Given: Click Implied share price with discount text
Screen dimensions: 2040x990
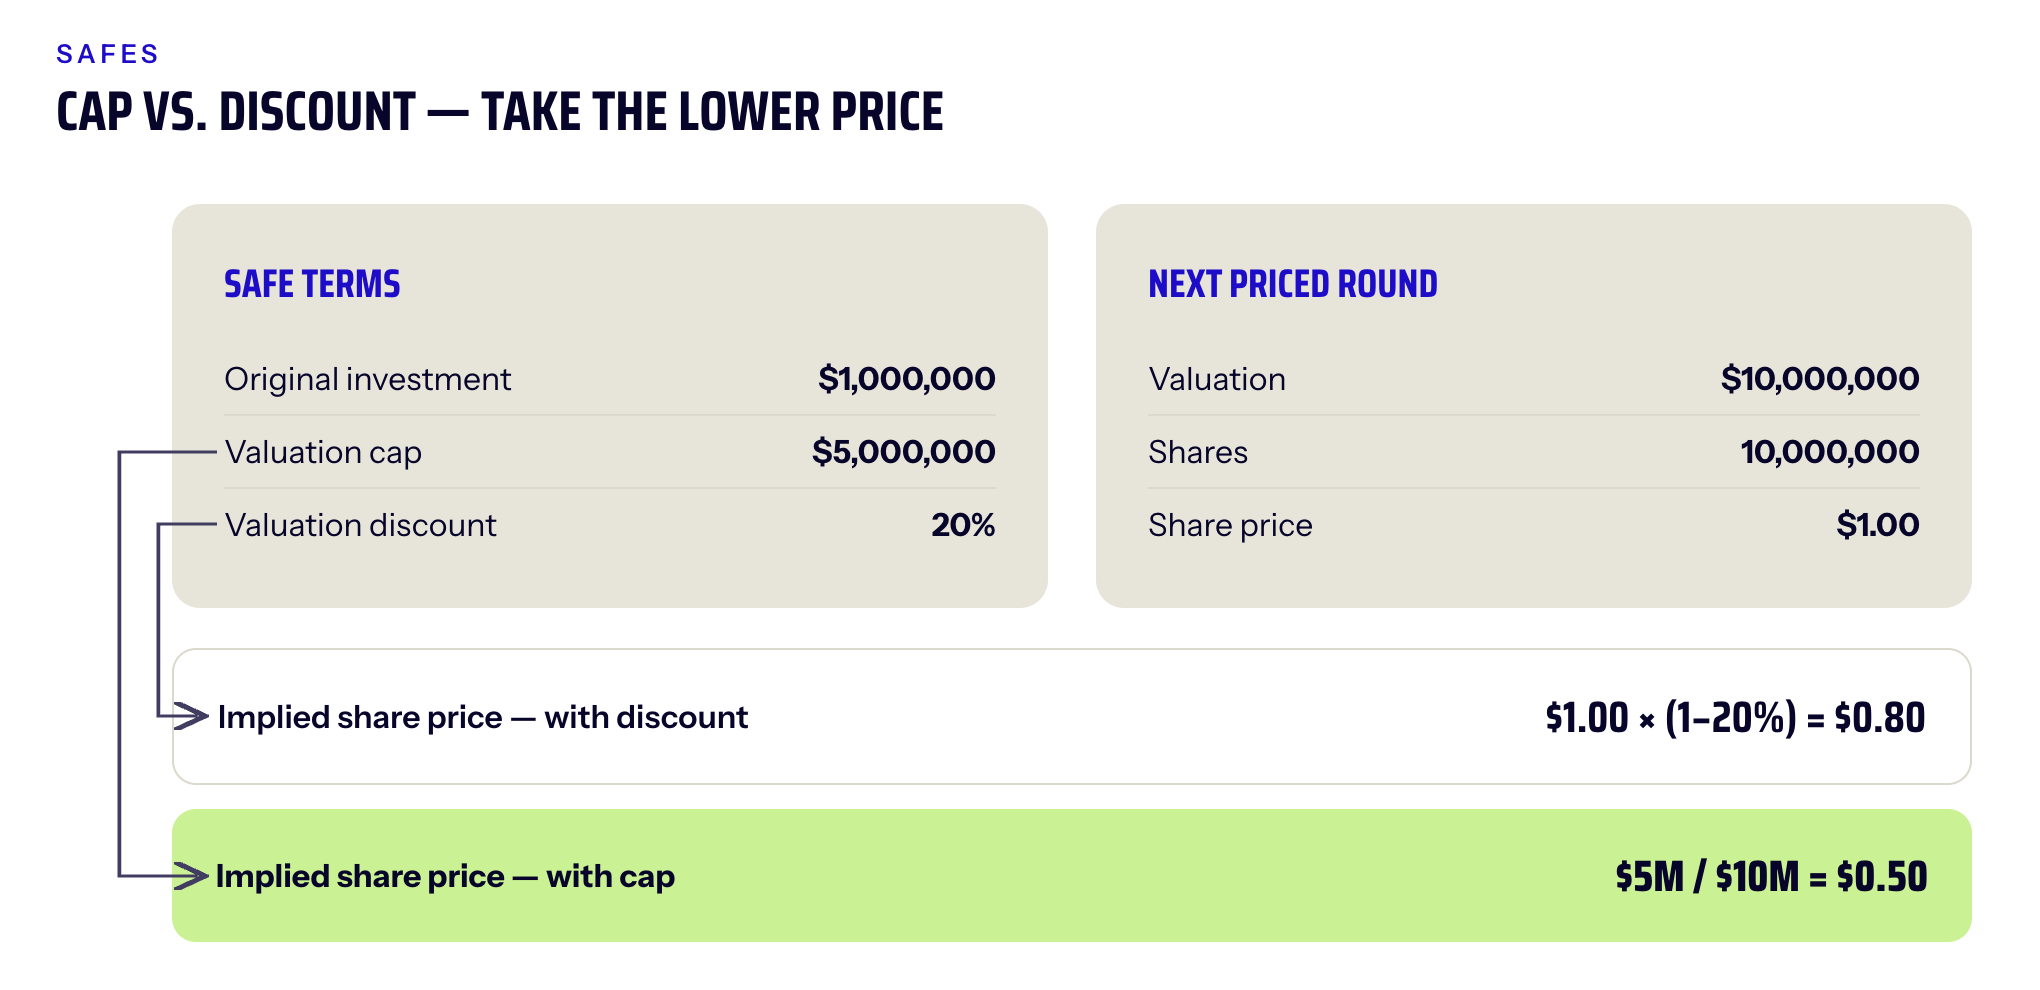Looking at the screenshot, I should click(x=483, y=717).
